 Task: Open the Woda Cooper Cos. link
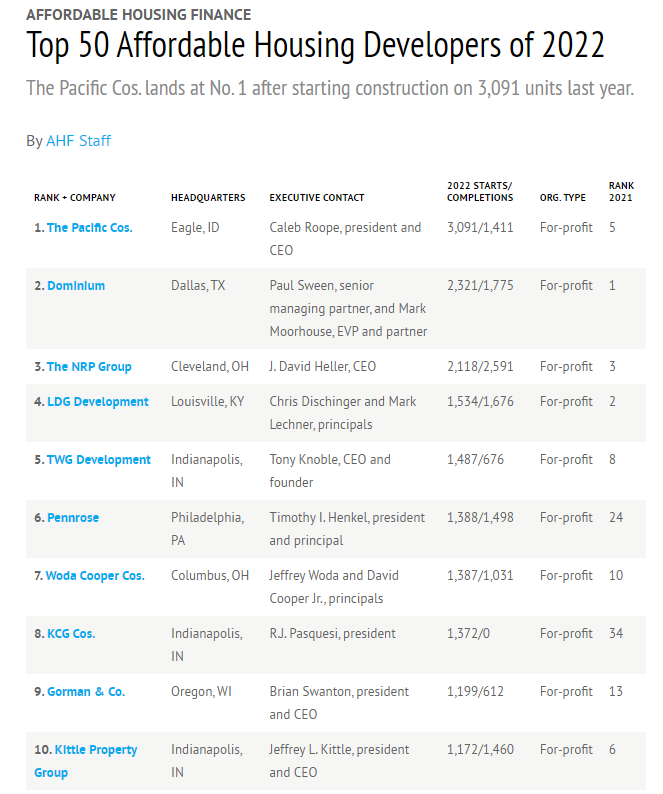[x=95, y=576]
